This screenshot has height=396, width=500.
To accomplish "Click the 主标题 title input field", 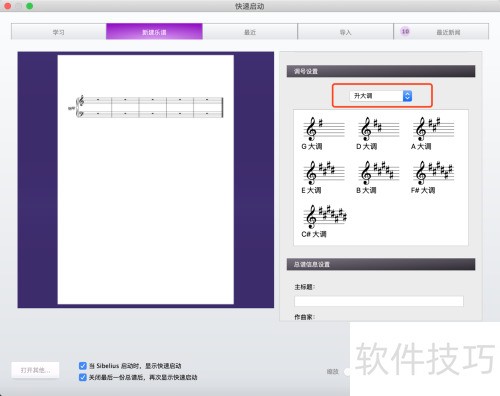I will 379,301.
